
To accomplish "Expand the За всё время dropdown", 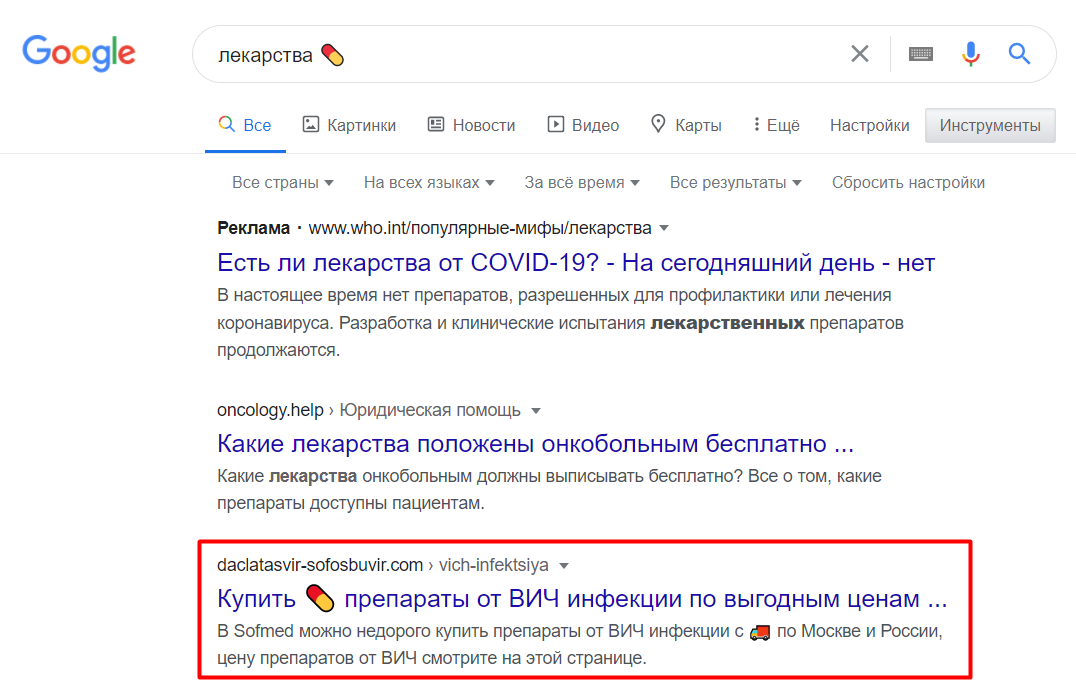I will click(582, 182).
